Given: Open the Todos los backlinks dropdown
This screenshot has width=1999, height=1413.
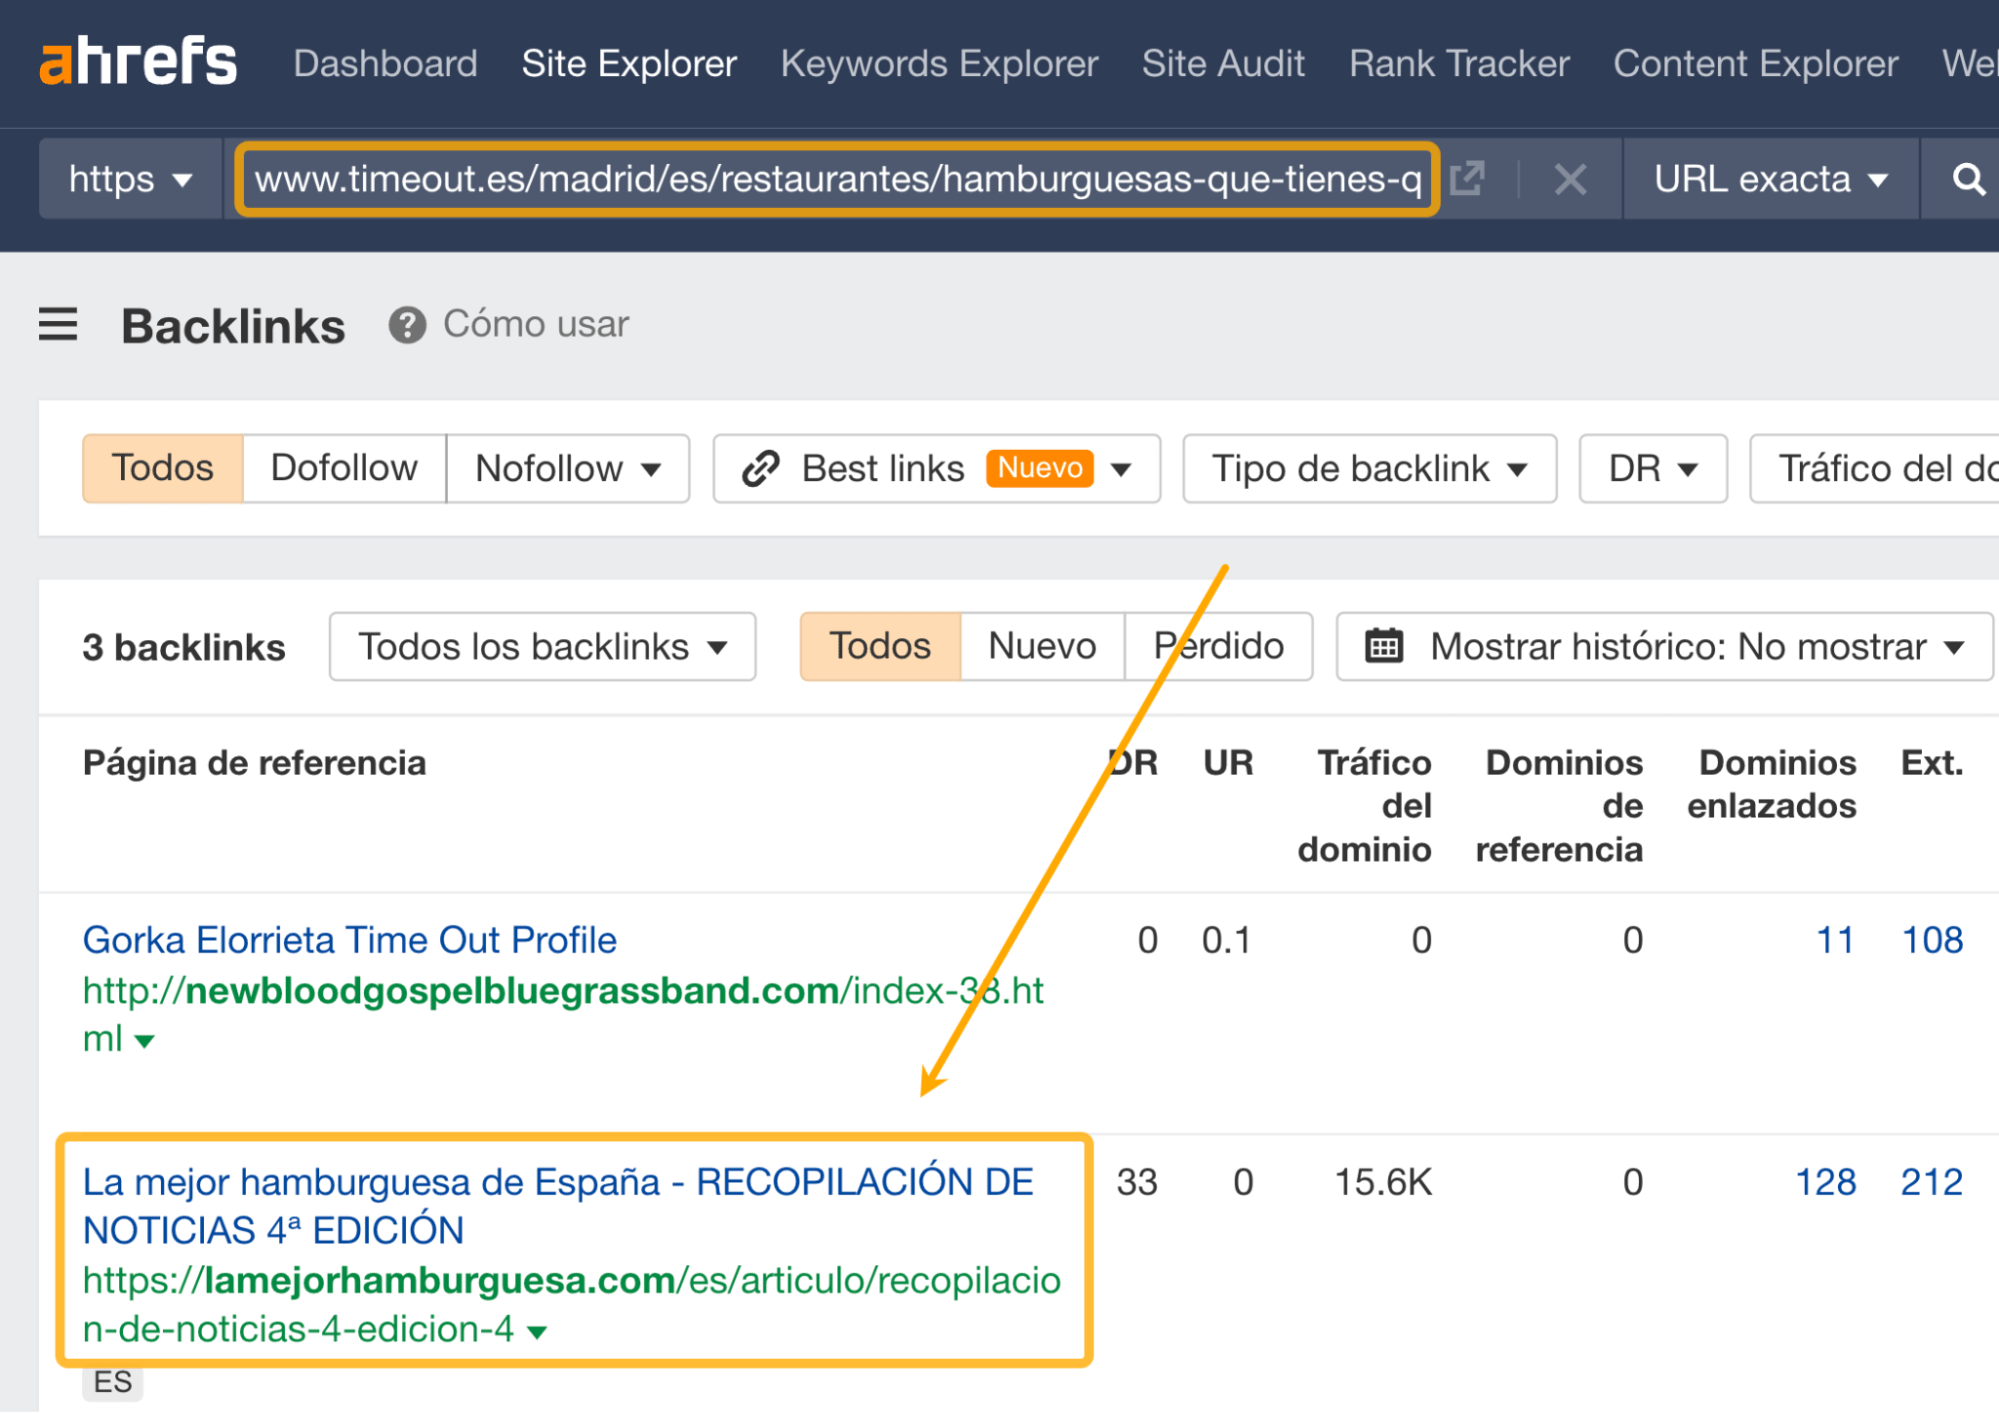Looking at the screenshot, I should 541,646.
